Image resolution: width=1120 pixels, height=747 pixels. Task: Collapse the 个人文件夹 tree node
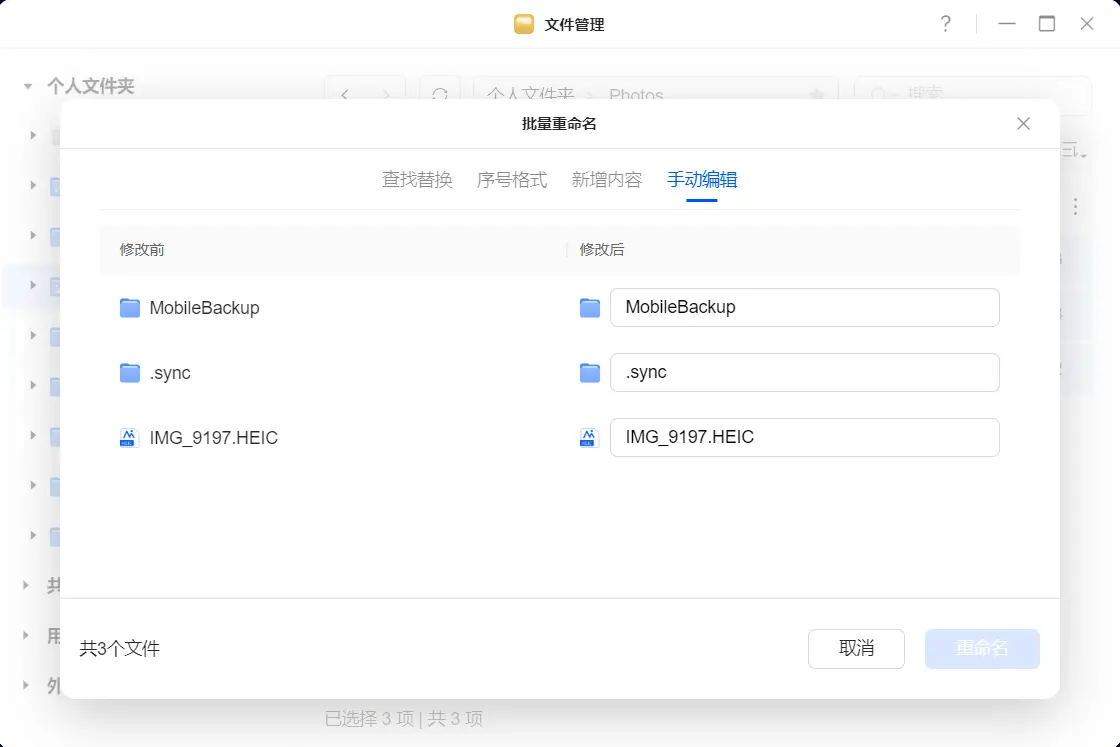click(28, 87)
